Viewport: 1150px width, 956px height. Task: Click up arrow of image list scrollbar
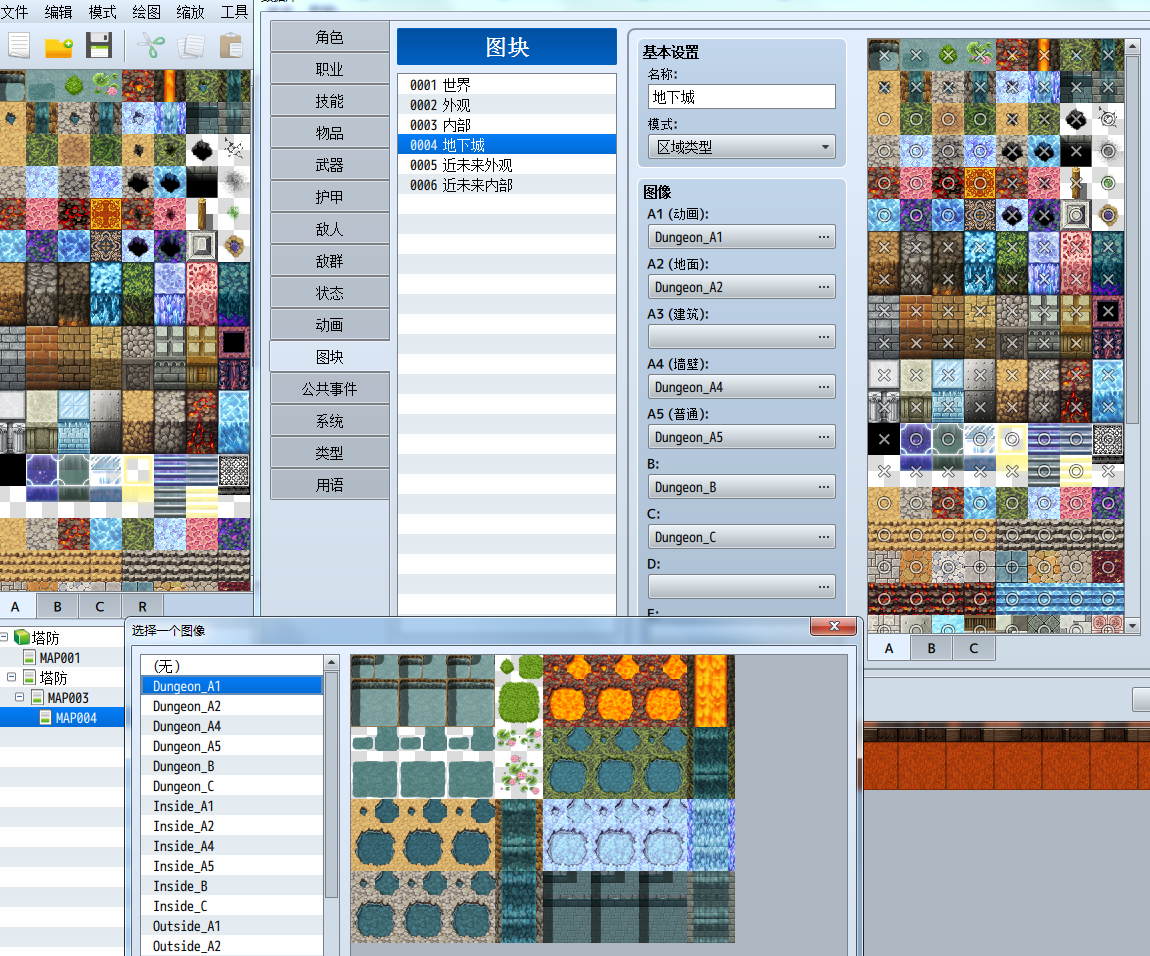tap(331, 663)
